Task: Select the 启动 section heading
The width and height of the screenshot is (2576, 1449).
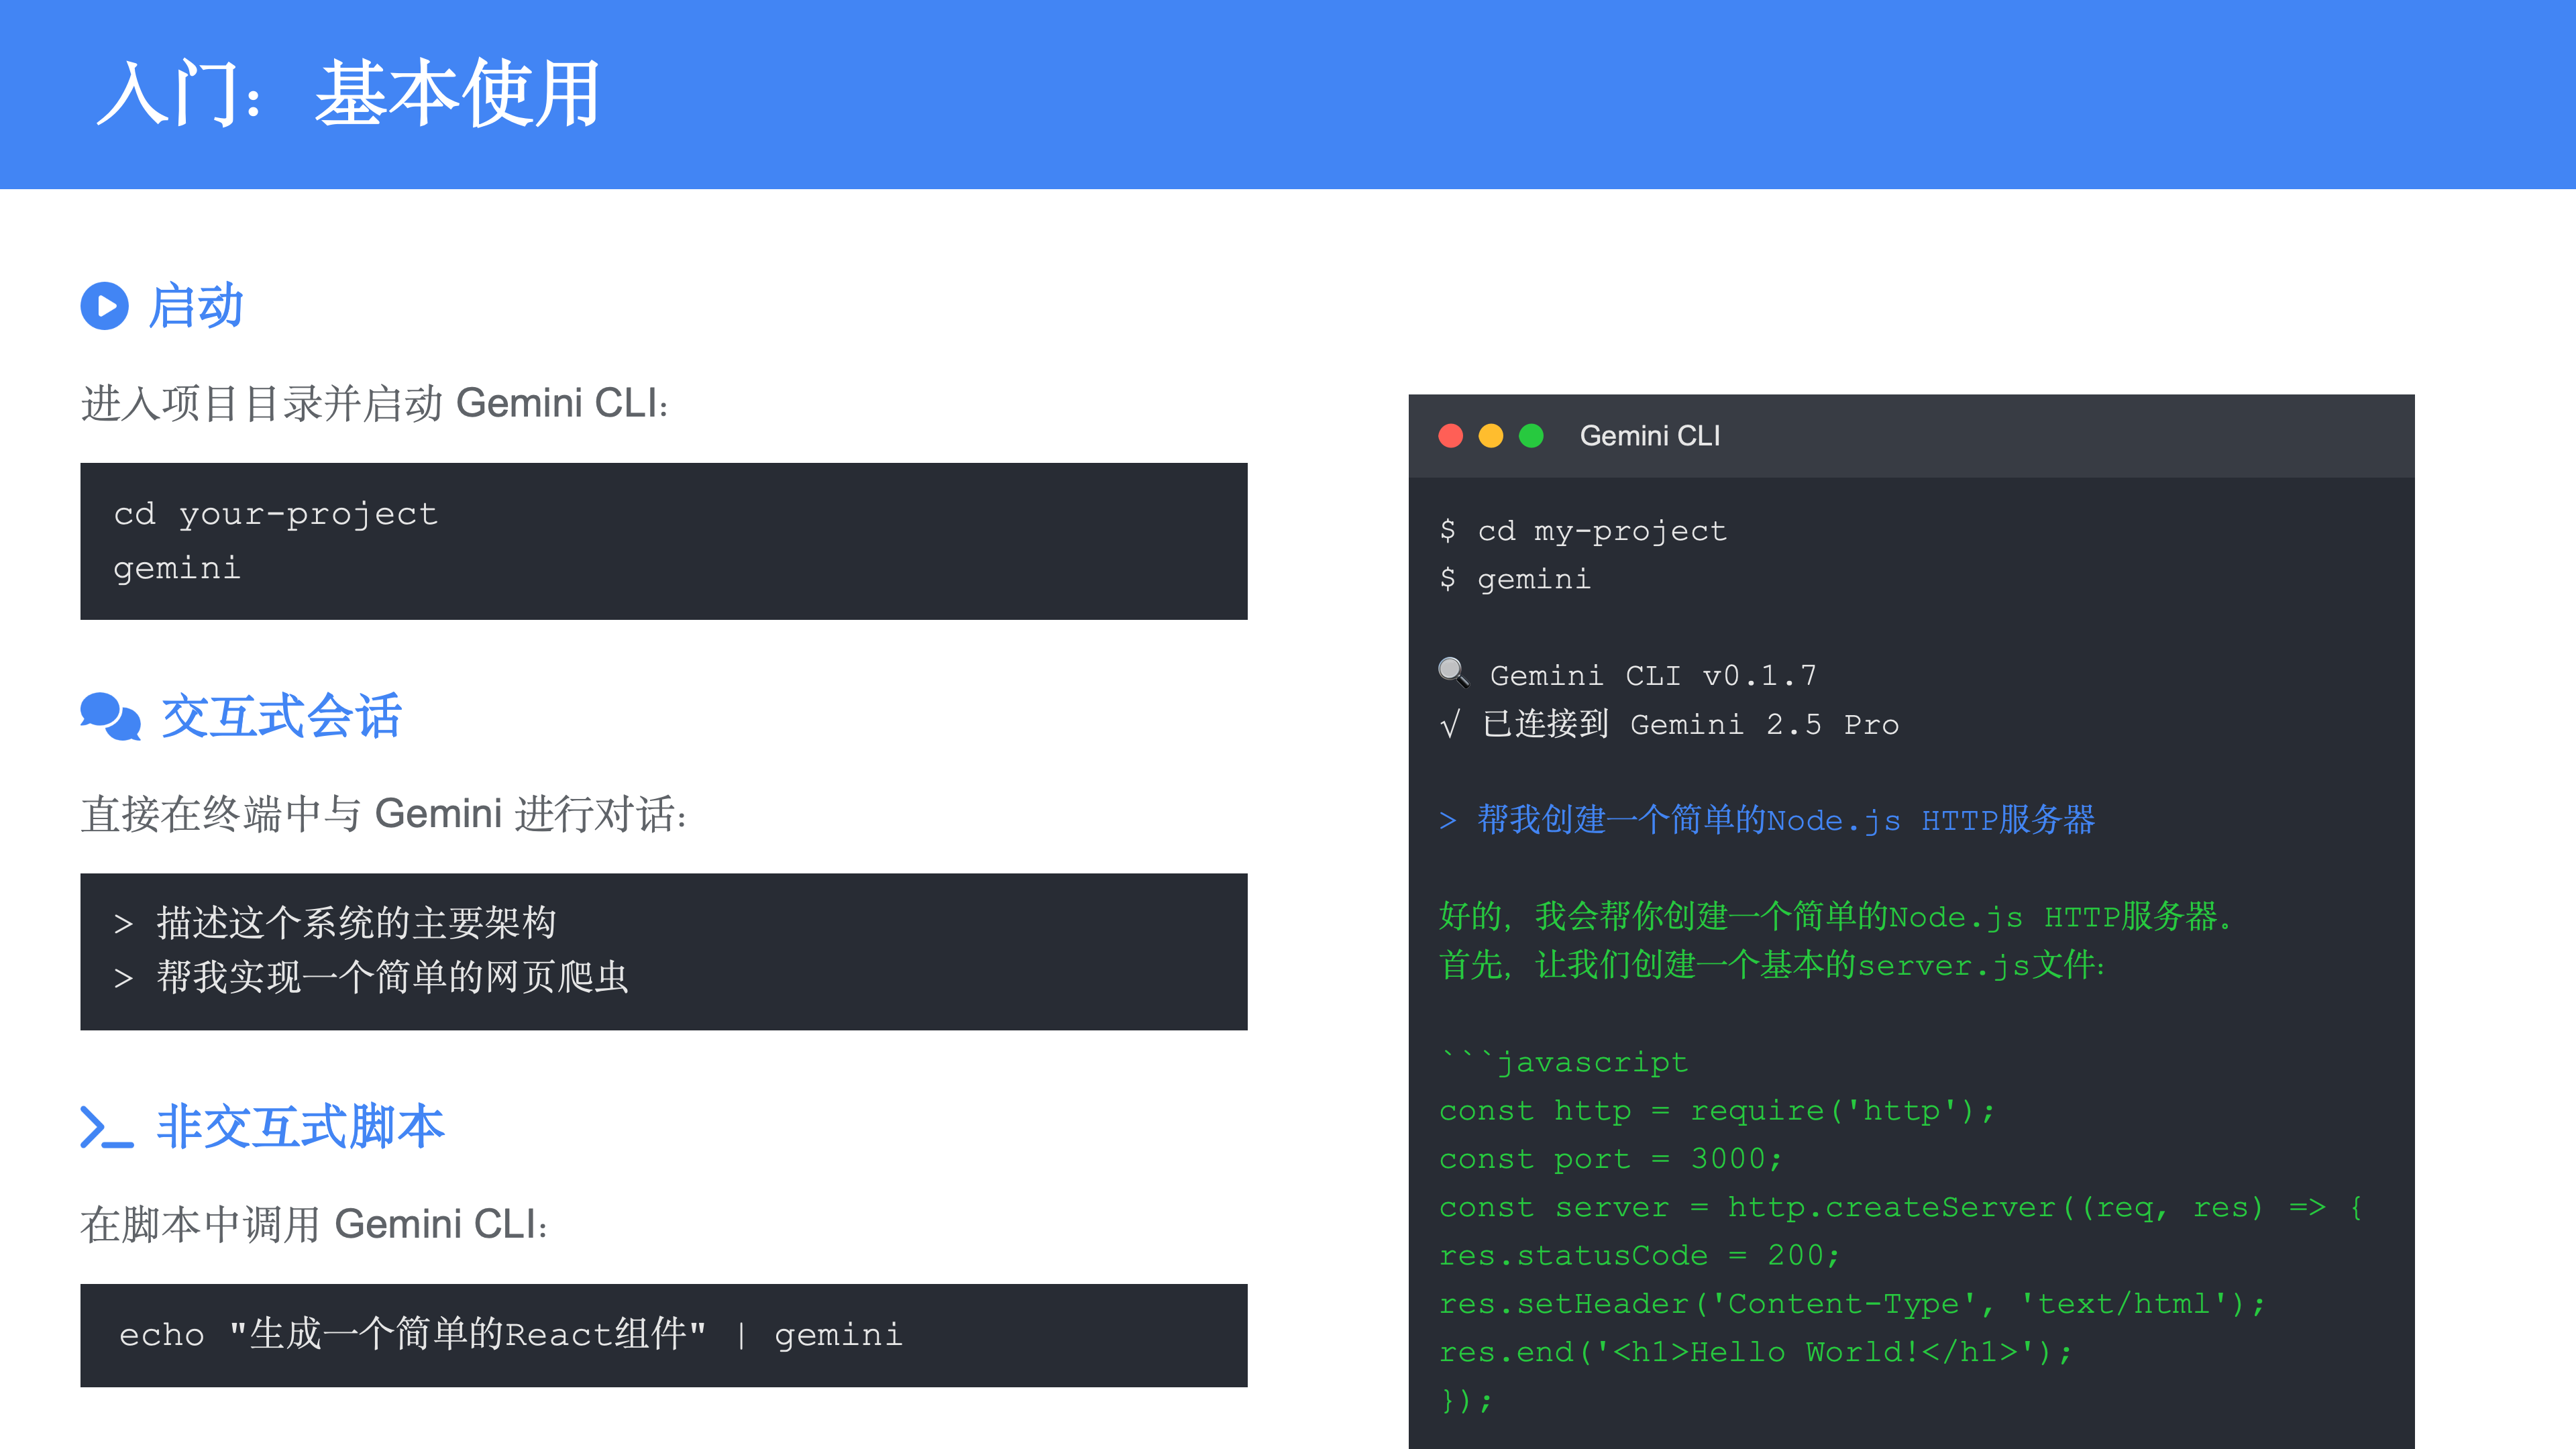Action: [196, 306]
